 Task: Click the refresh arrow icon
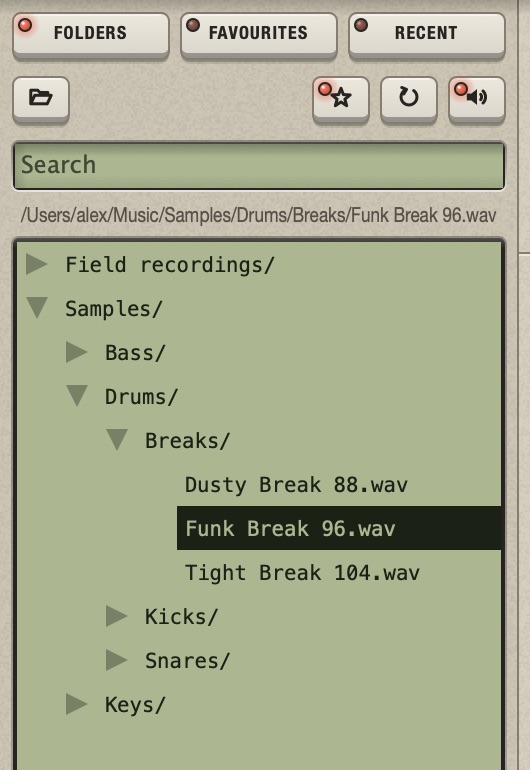point(409,98)
